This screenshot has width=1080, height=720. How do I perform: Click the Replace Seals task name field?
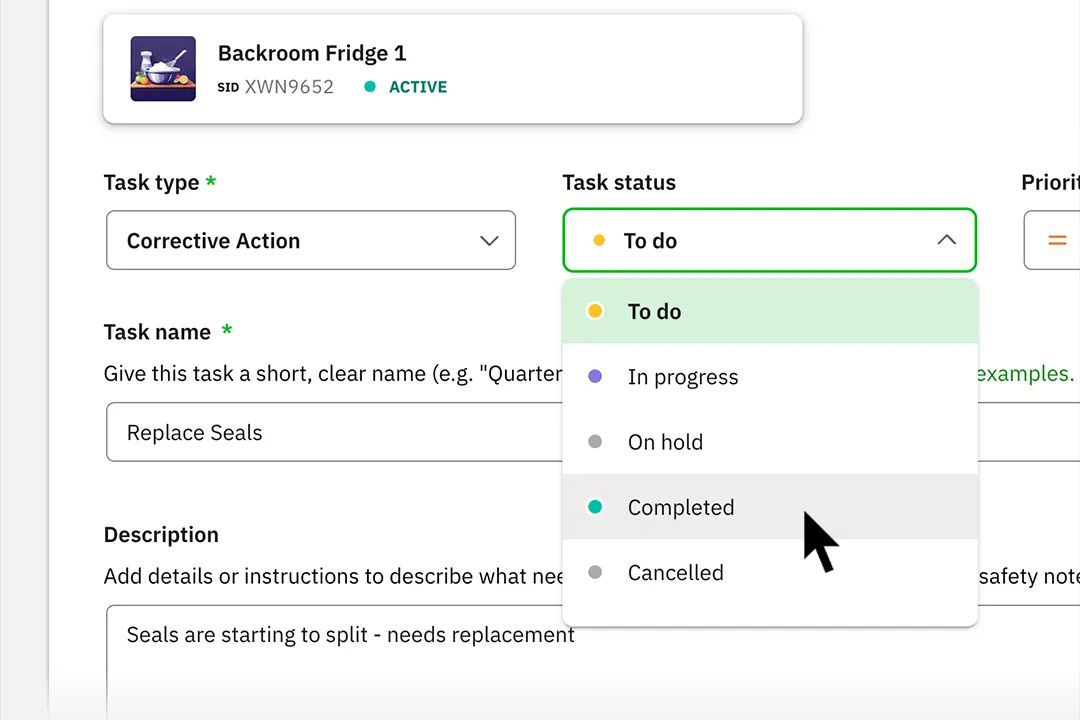tap(334, 432)
